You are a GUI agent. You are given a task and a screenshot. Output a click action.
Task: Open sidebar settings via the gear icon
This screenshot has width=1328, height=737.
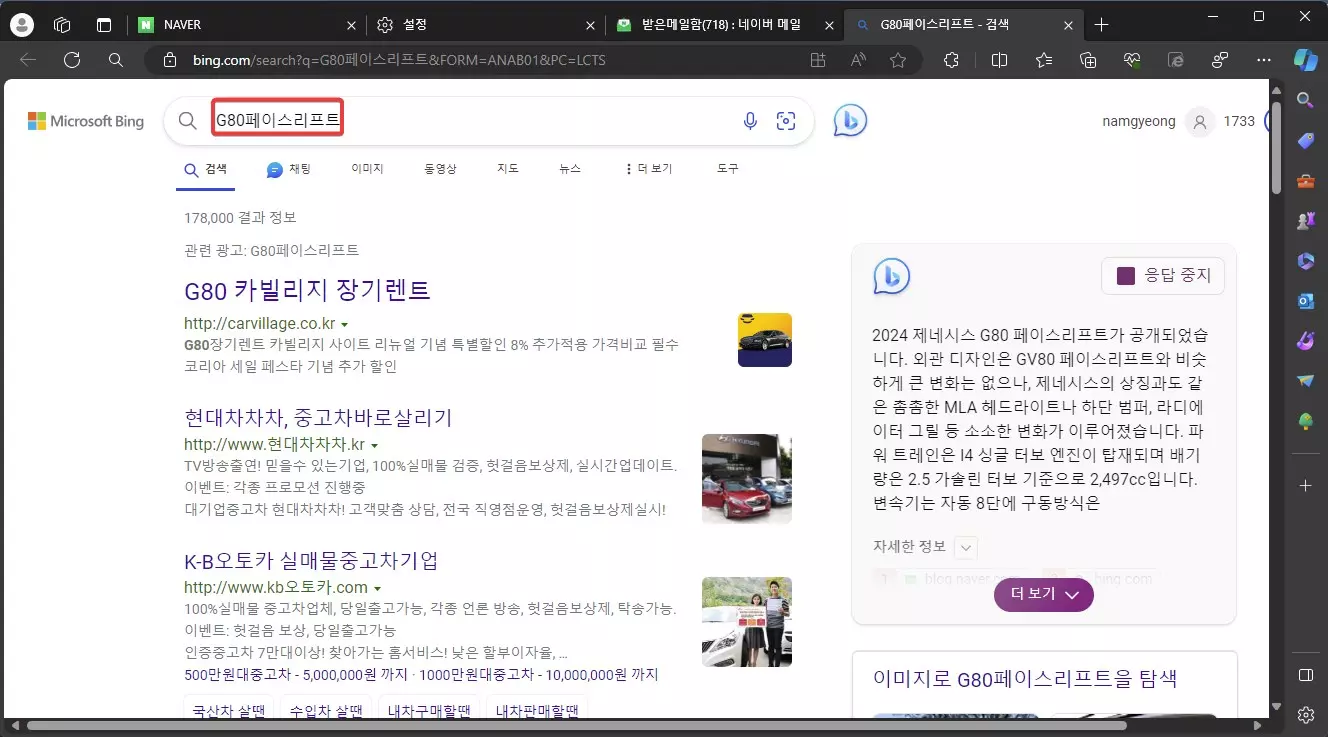[x=1306, y=714]
